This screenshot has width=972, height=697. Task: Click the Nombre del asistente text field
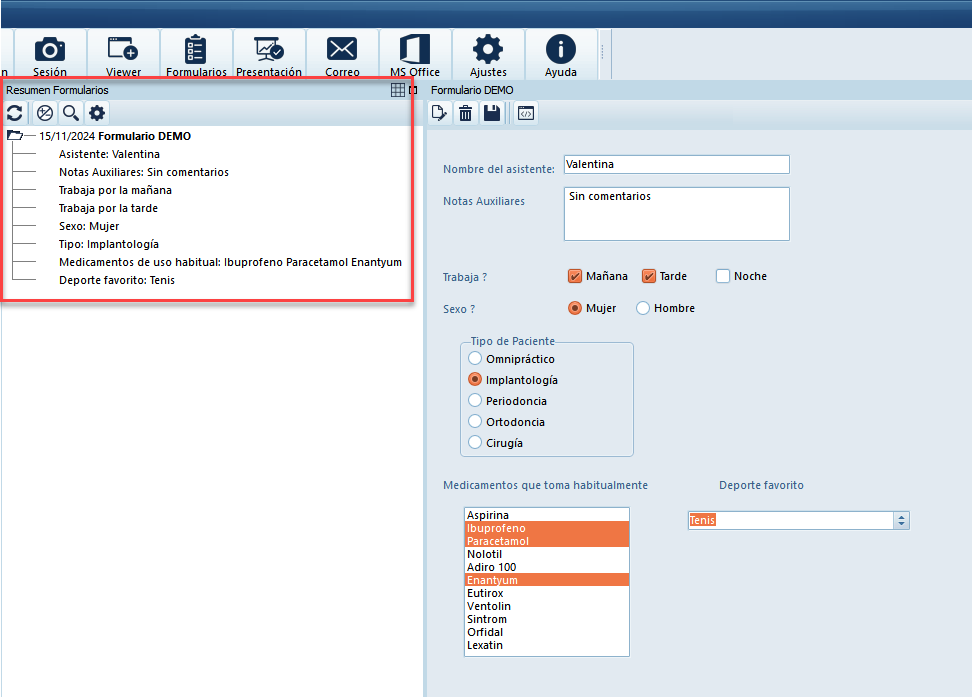point(676,164)
